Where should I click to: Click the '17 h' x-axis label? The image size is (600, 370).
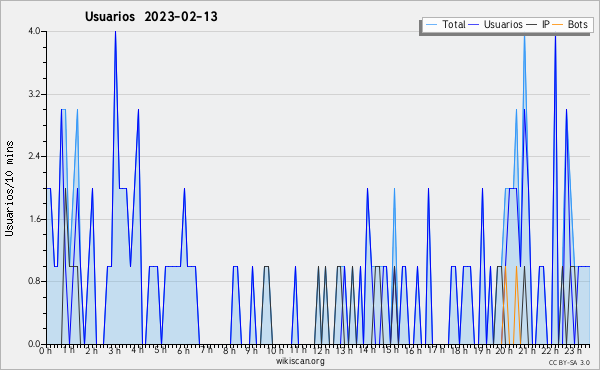pyautogui.click(x=436, y=350)
